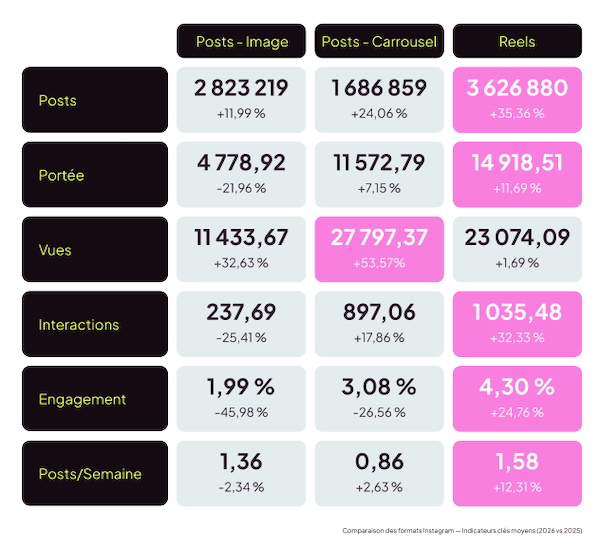Image resolution: width=600 pixels, height=549 pixels.
Task: Click the 11 572,79 carrousel reach cell
Action: click(x=379, y=174)
